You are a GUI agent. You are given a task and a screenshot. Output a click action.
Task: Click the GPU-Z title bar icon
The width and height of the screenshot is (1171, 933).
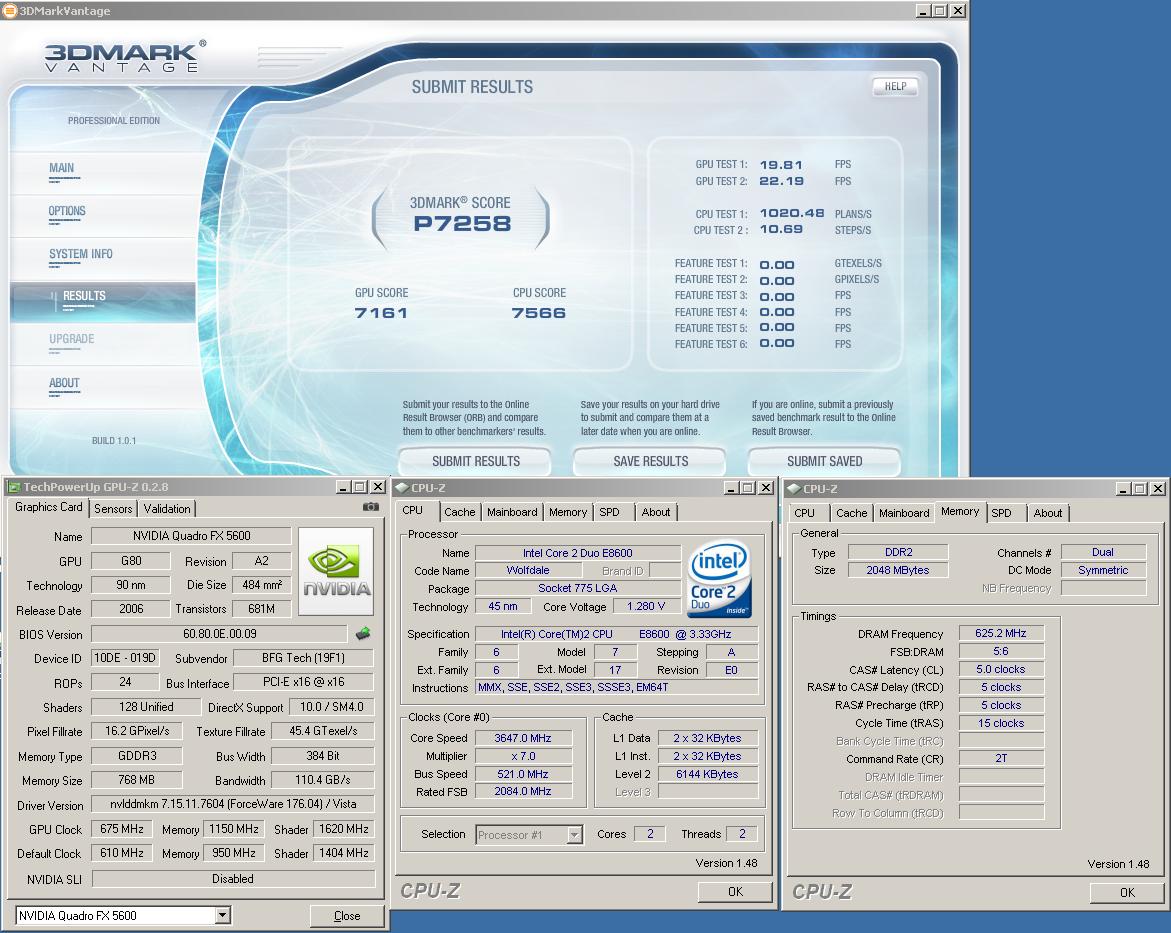[x=13, y=487]
